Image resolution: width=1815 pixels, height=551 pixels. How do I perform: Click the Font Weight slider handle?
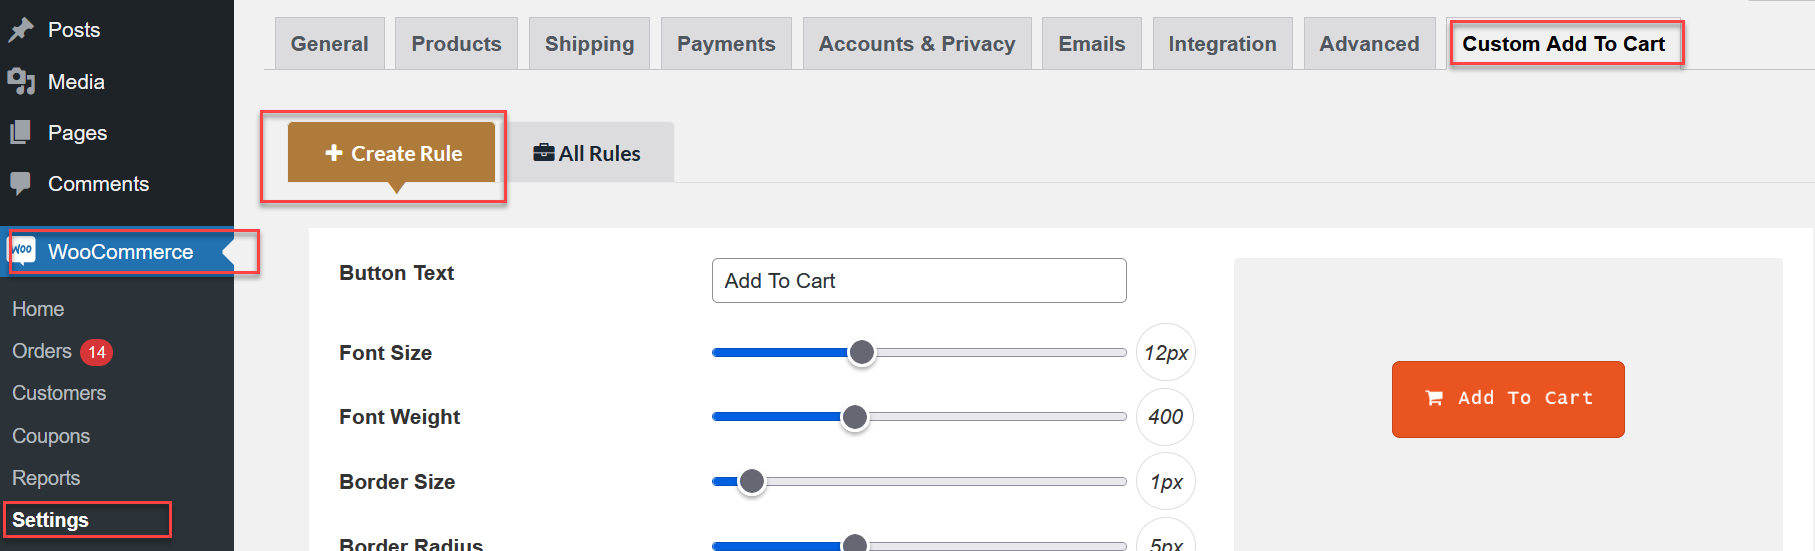tap(854, 417)
